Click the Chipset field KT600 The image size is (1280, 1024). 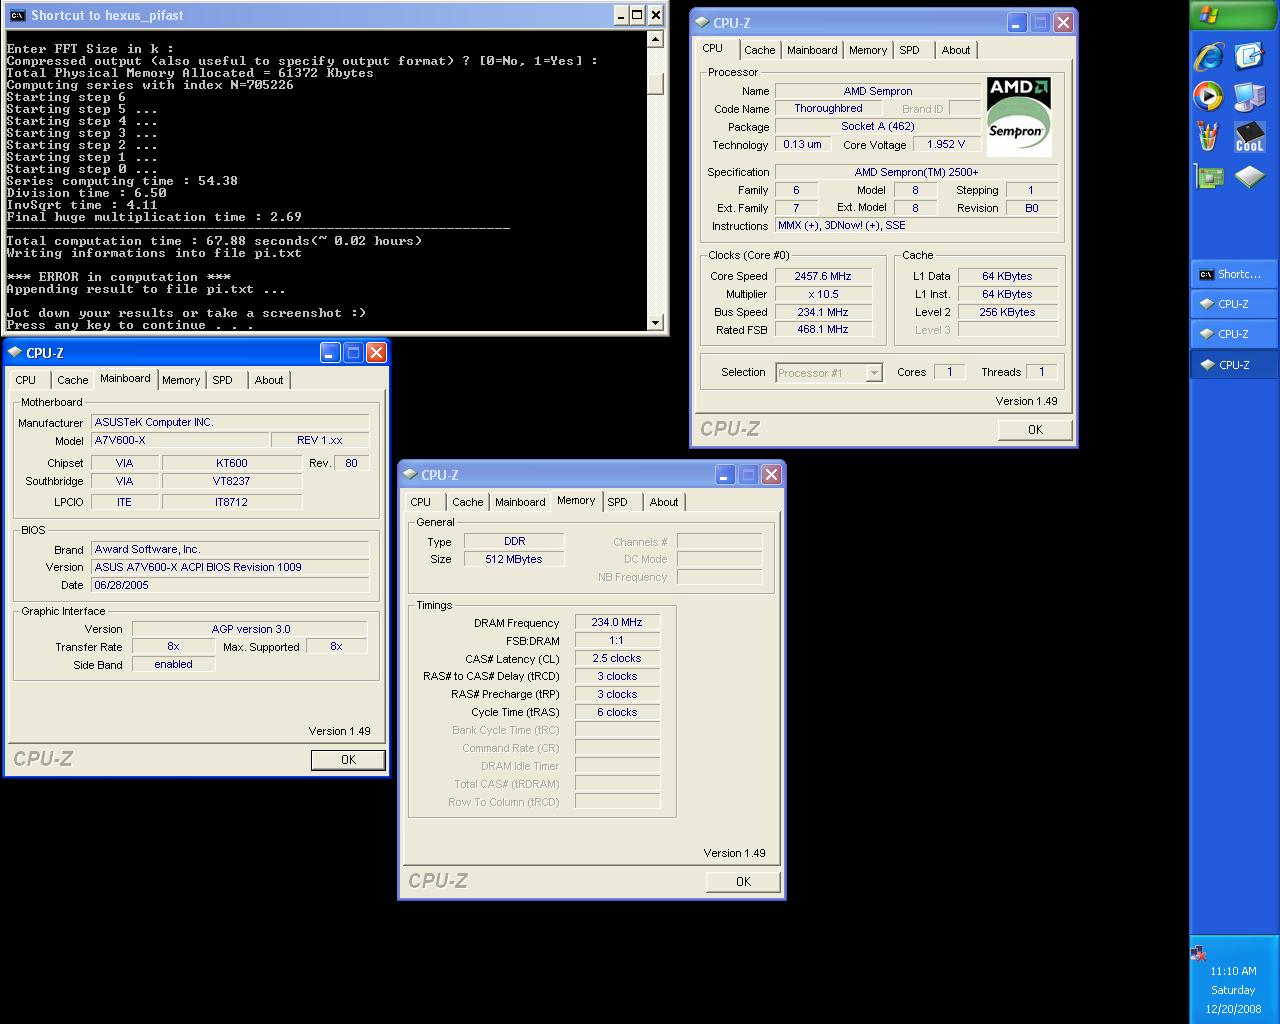click(x=232, y=463)
